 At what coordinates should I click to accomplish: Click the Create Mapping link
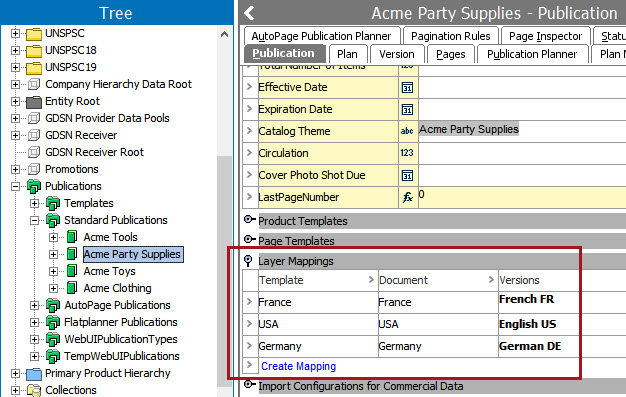click(x=298, y=366)
